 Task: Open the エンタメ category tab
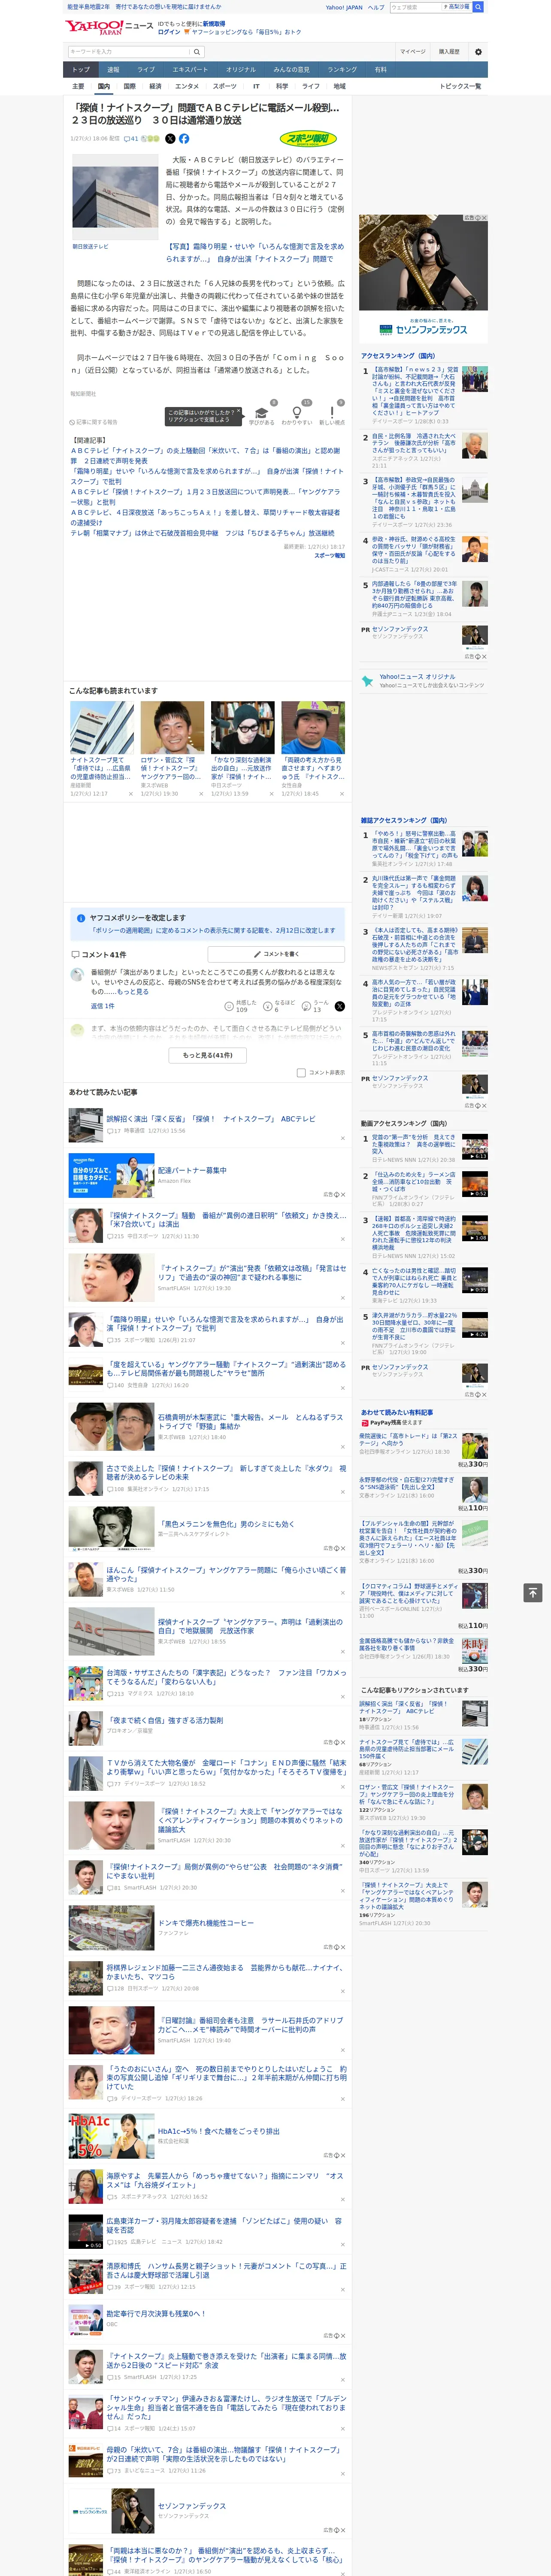pos(187,87)
